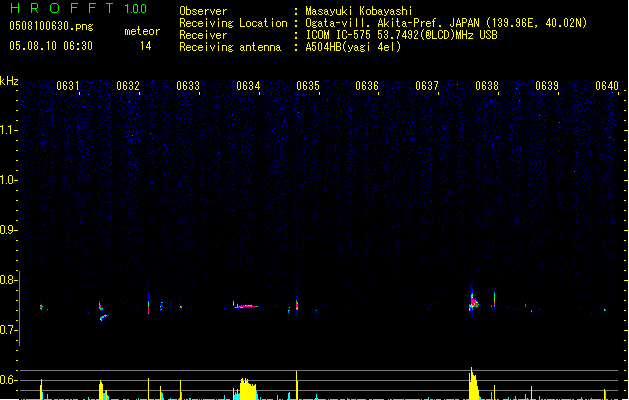The height and width of the screenshot is (400, 629).
Task: Click the 'Receiving Location' field label
Action: click(x=233, y=23)
